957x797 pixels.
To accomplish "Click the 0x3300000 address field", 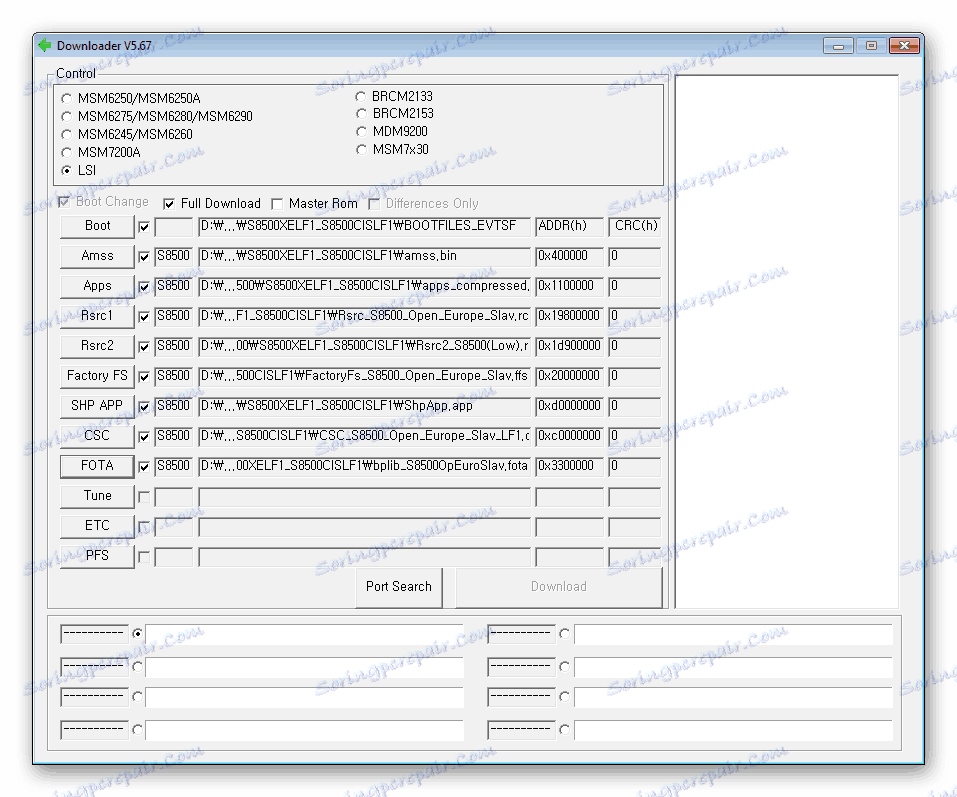I will (569, 466).
